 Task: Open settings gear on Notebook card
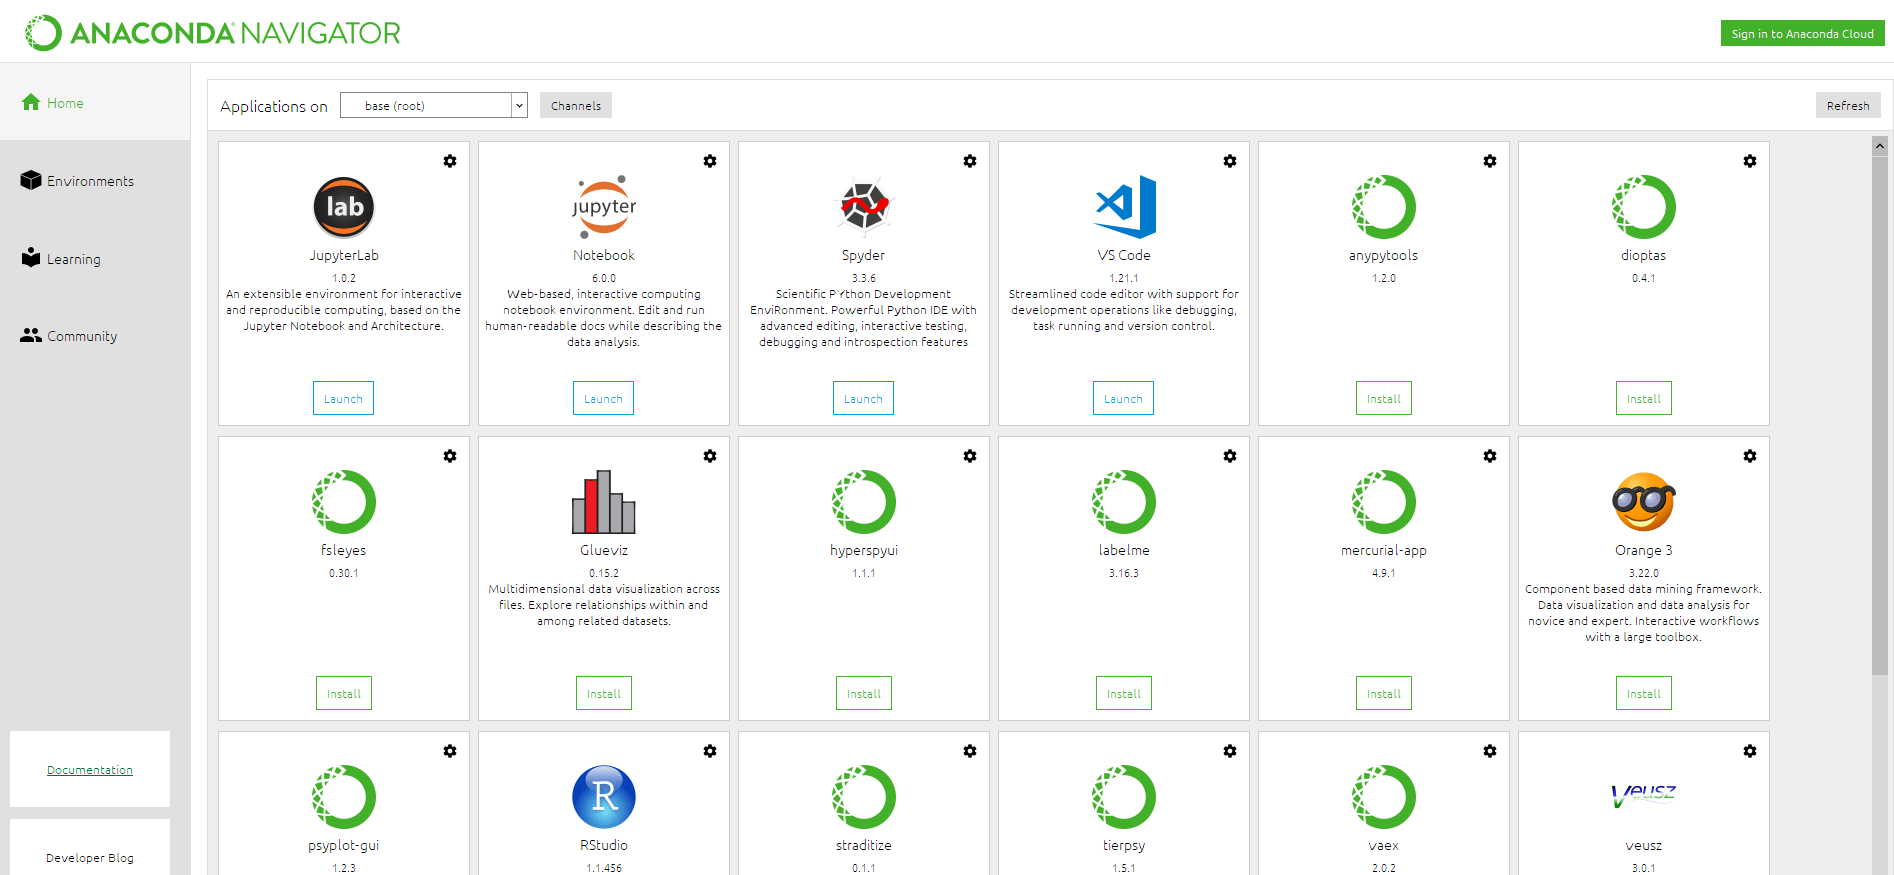click(x=710, y=161)
